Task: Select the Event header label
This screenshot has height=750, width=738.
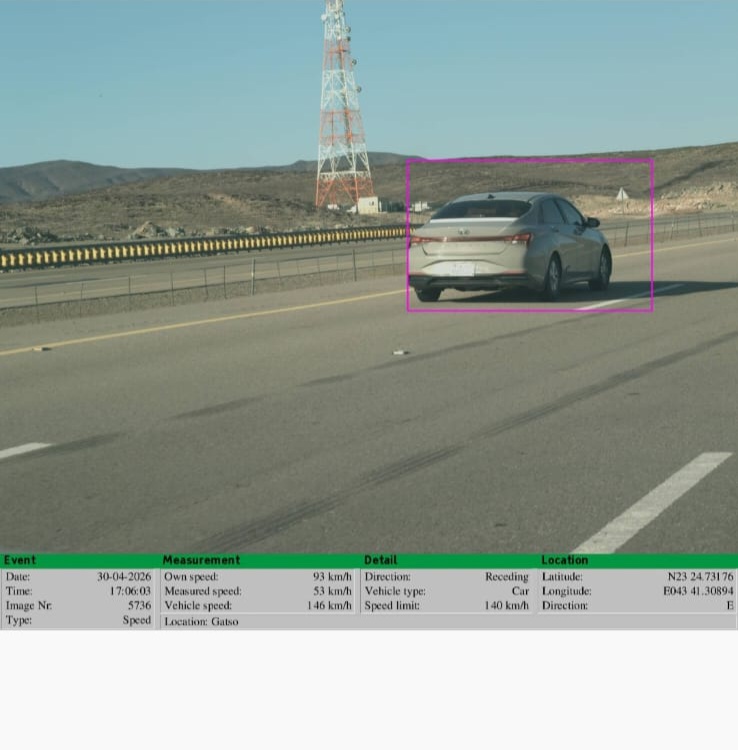Action: (20, 560)
